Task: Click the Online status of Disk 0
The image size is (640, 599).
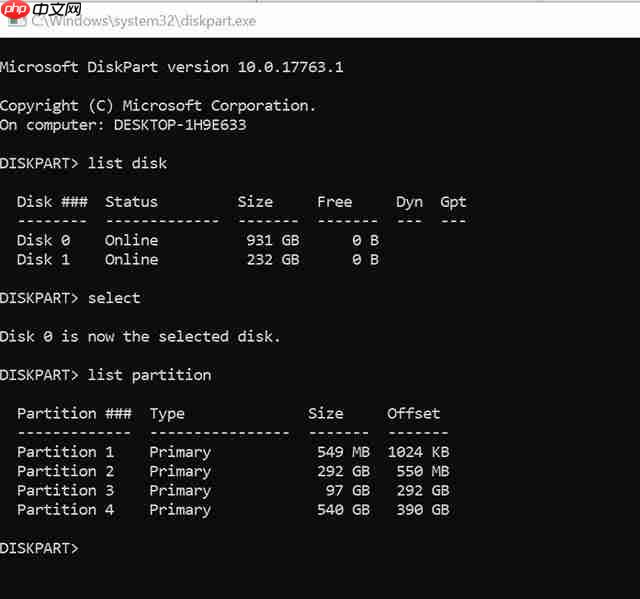Action: 131,240
